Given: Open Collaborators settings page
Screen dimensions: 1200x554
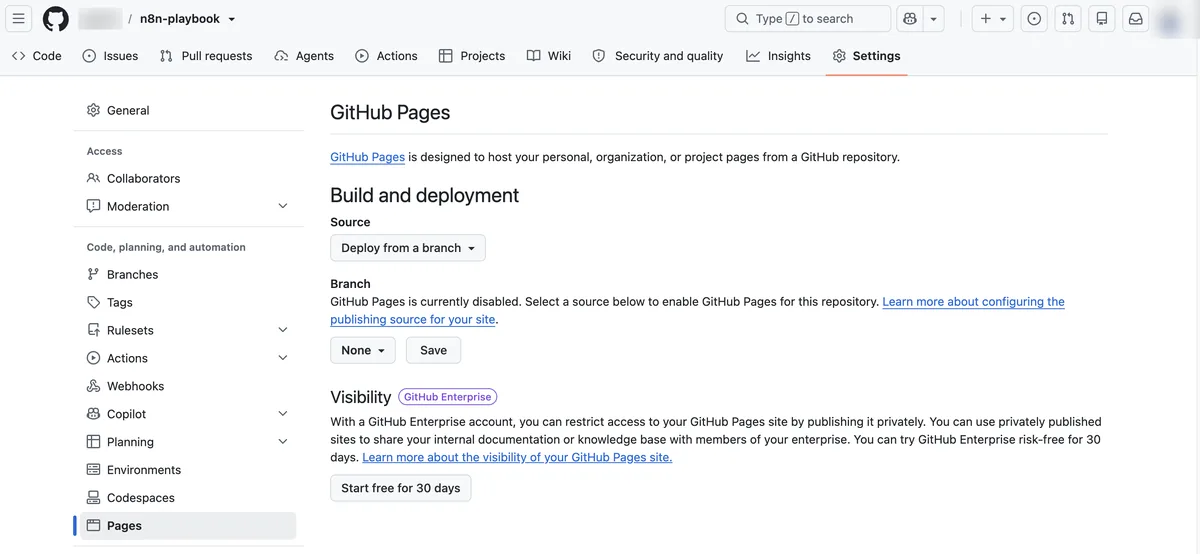Looking at the screenshot, I should [188, 178].
